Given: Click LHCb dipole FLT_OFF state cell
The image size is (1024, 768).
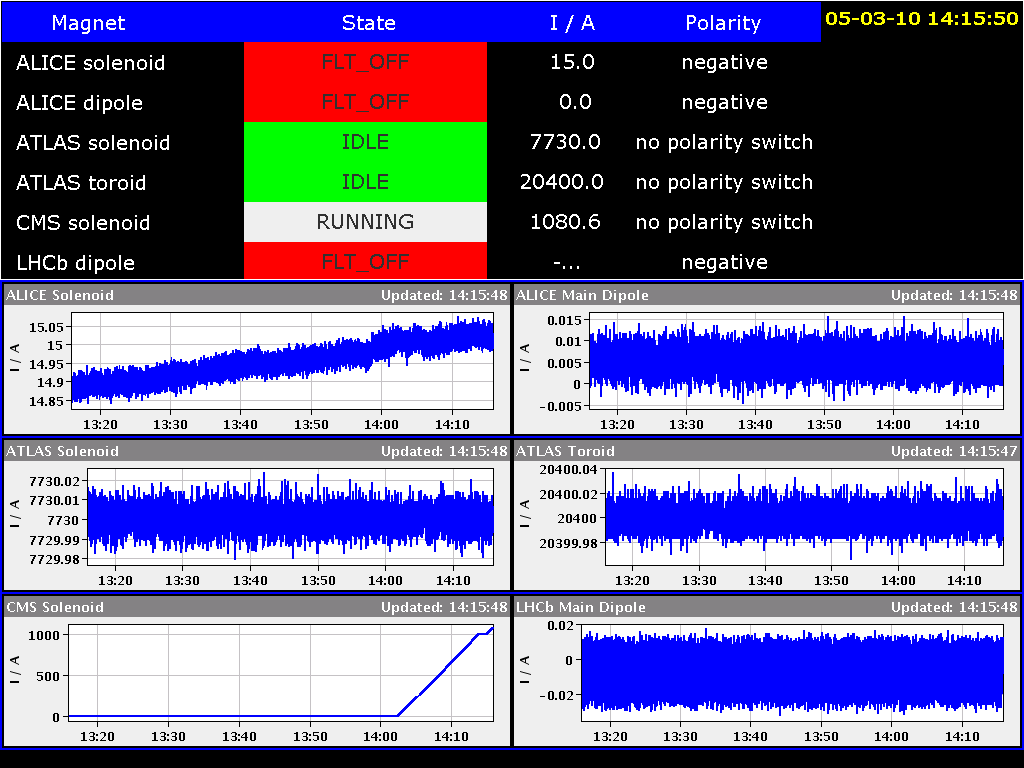Looking at the screenshot, I should (365, 261).
